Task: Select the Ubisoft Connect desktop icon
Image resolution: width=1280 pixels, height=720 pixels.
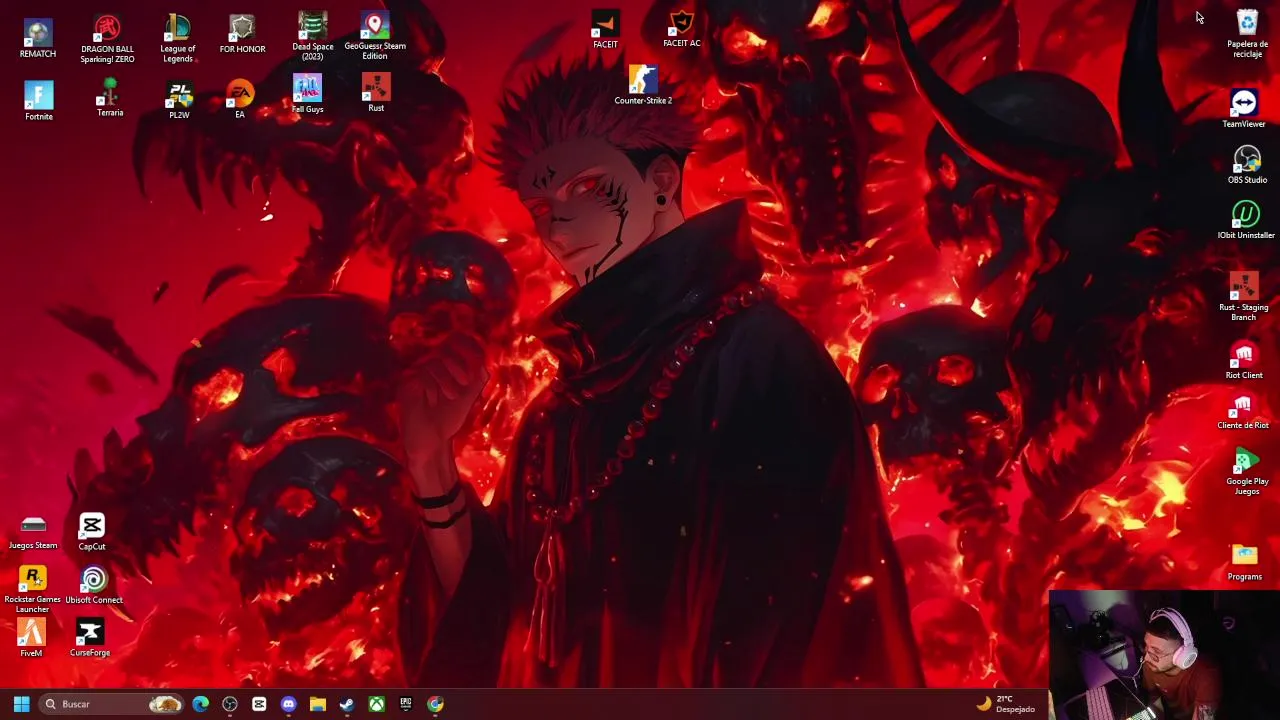Action: [x=94, y=586]
